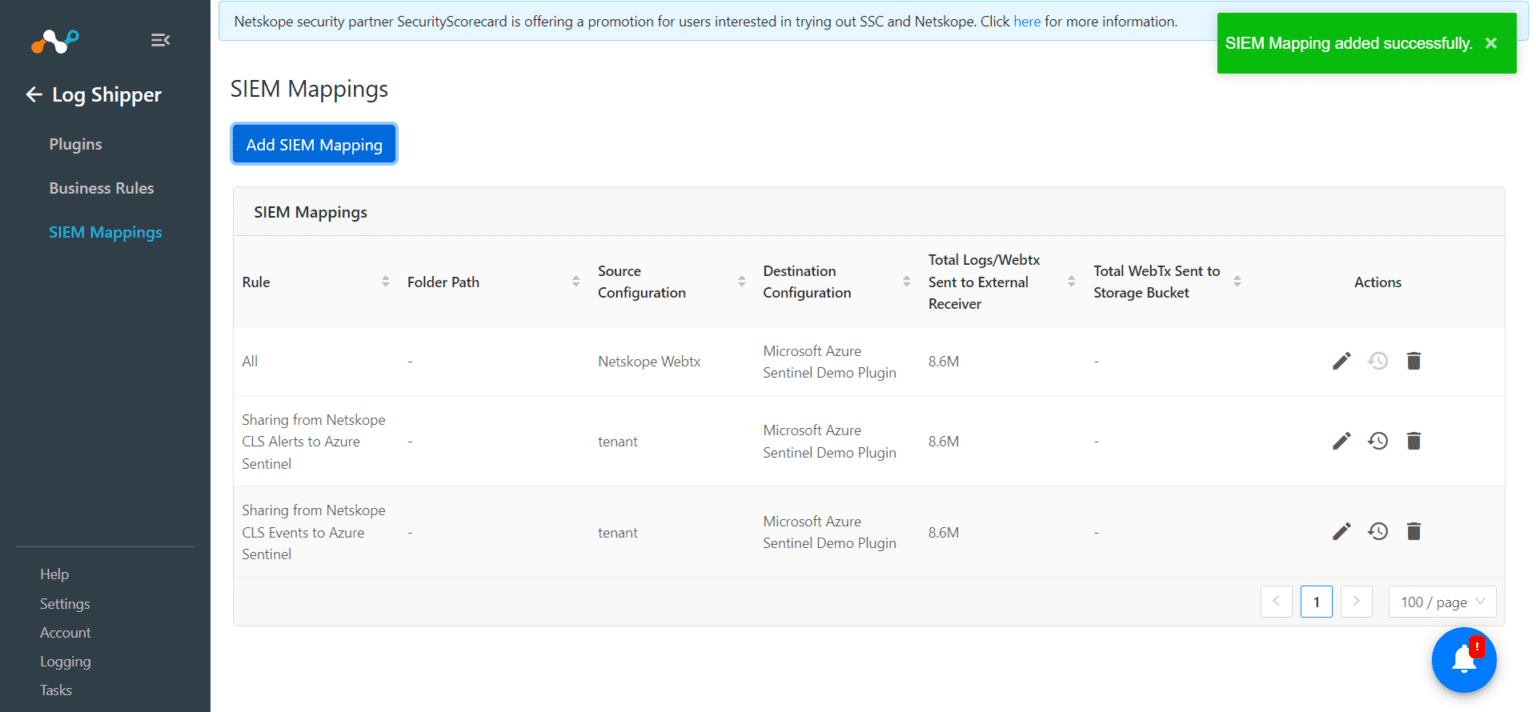Sort the table by Source Configuration column

(740, 281)
